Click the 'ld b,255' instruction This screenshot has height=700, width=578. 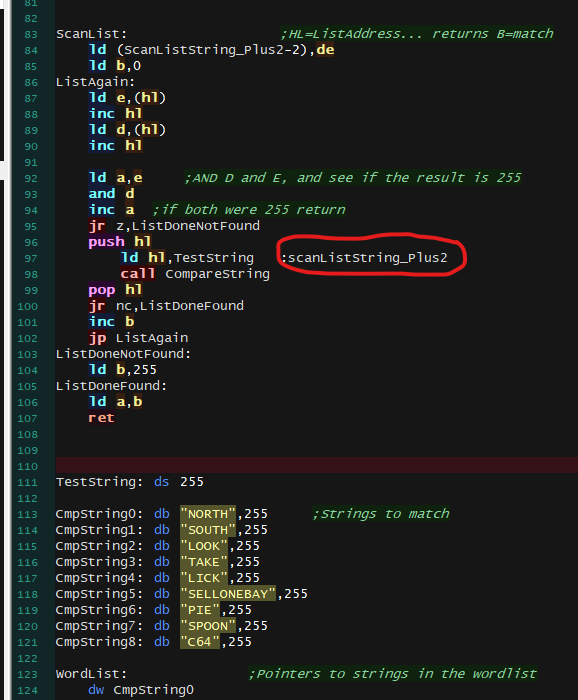pos(123,370)
